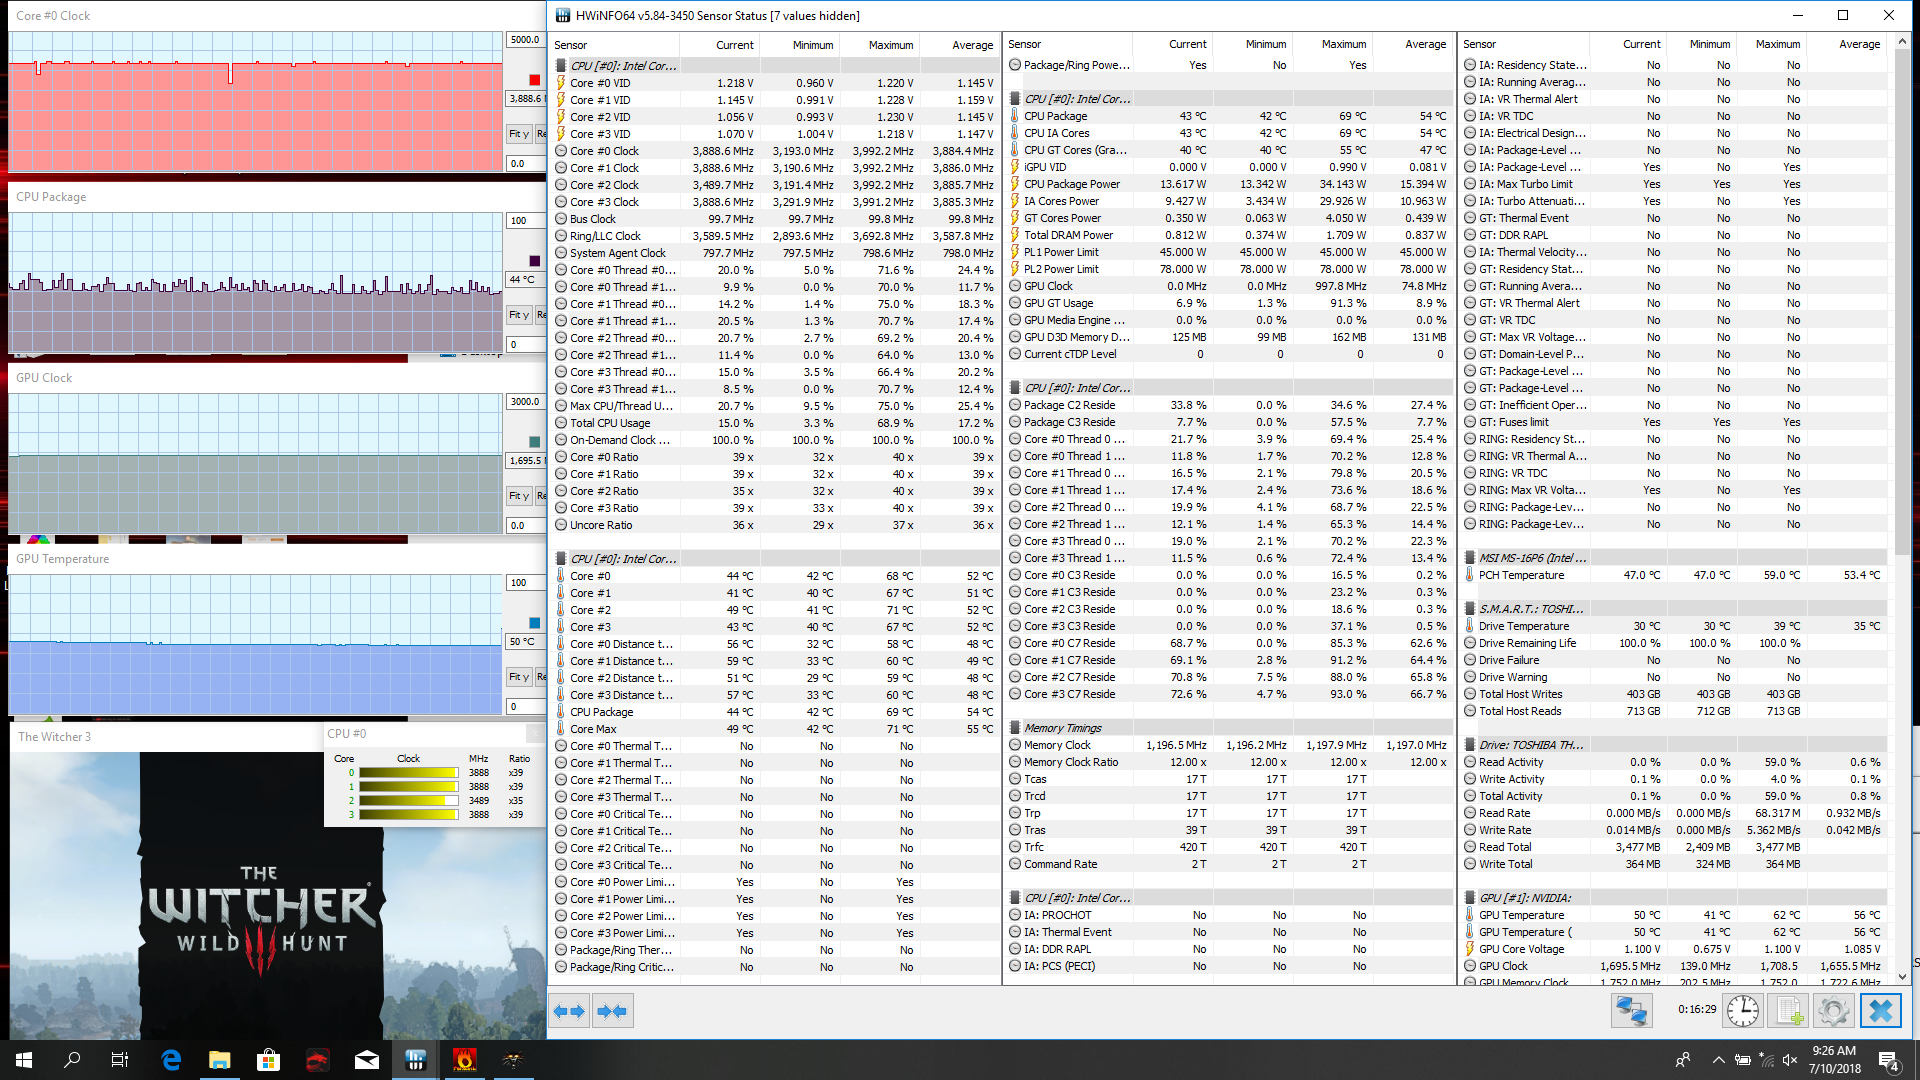Open the Wi-Fi network icon in tray
Viewport: 1920px width, 1080px height.
pos(1766,1060)
